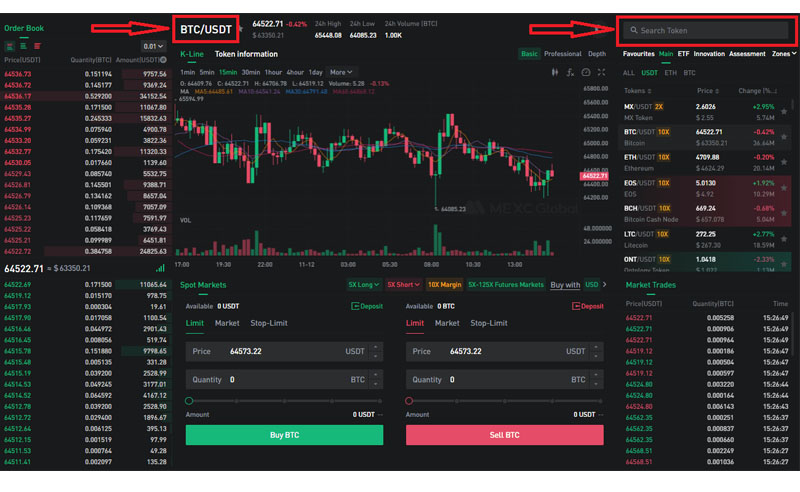Select the 4hour chart interval
Screen dimensions: 800x492
(x=295, y=72)
